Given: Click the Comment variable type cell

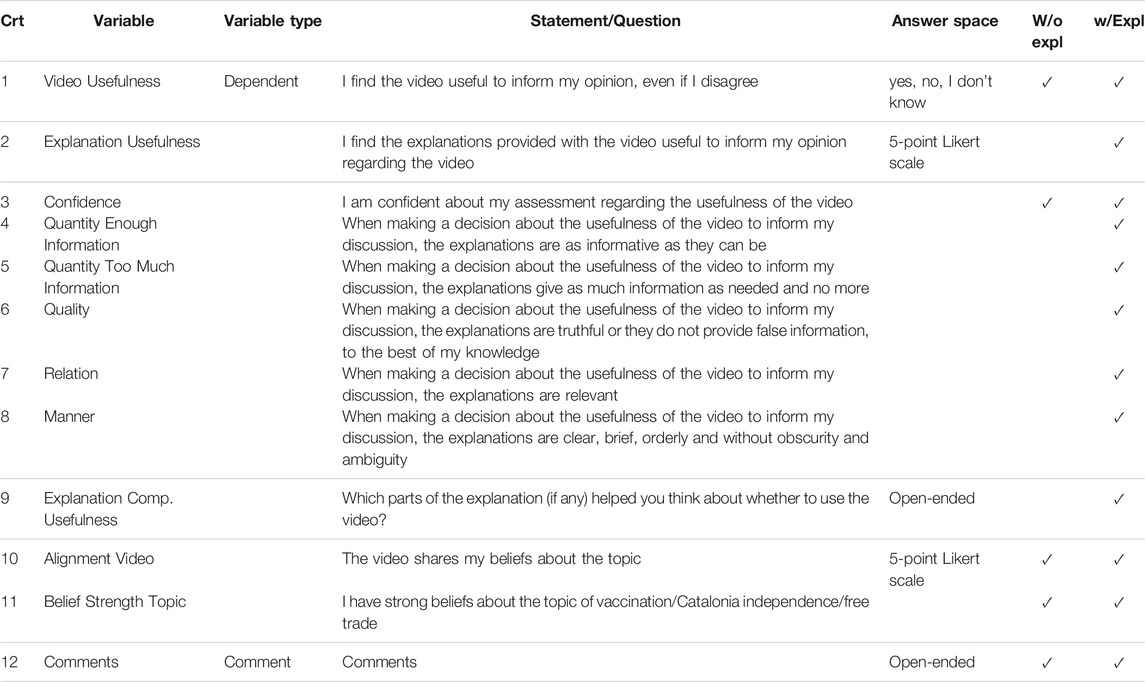Looking at the screenshot, I should coord(257,662).
